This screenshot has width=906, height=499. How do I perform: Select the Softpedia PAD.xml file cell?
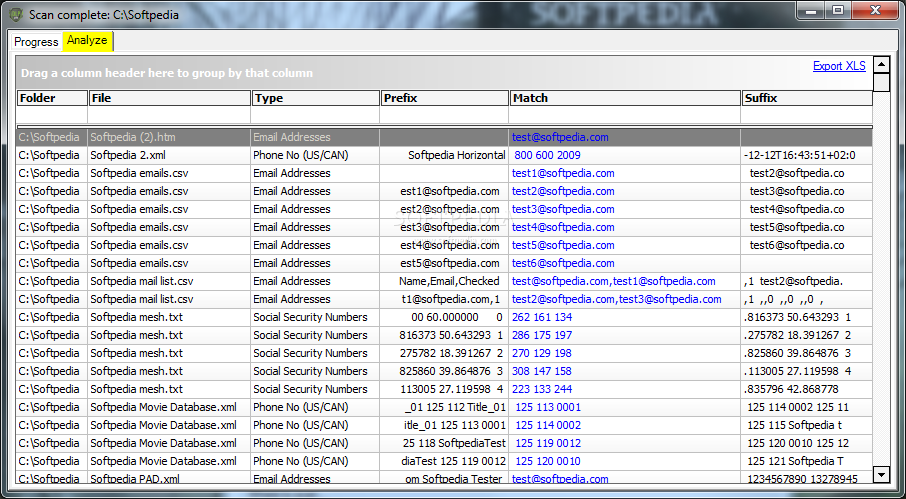(x=169, y=479)
